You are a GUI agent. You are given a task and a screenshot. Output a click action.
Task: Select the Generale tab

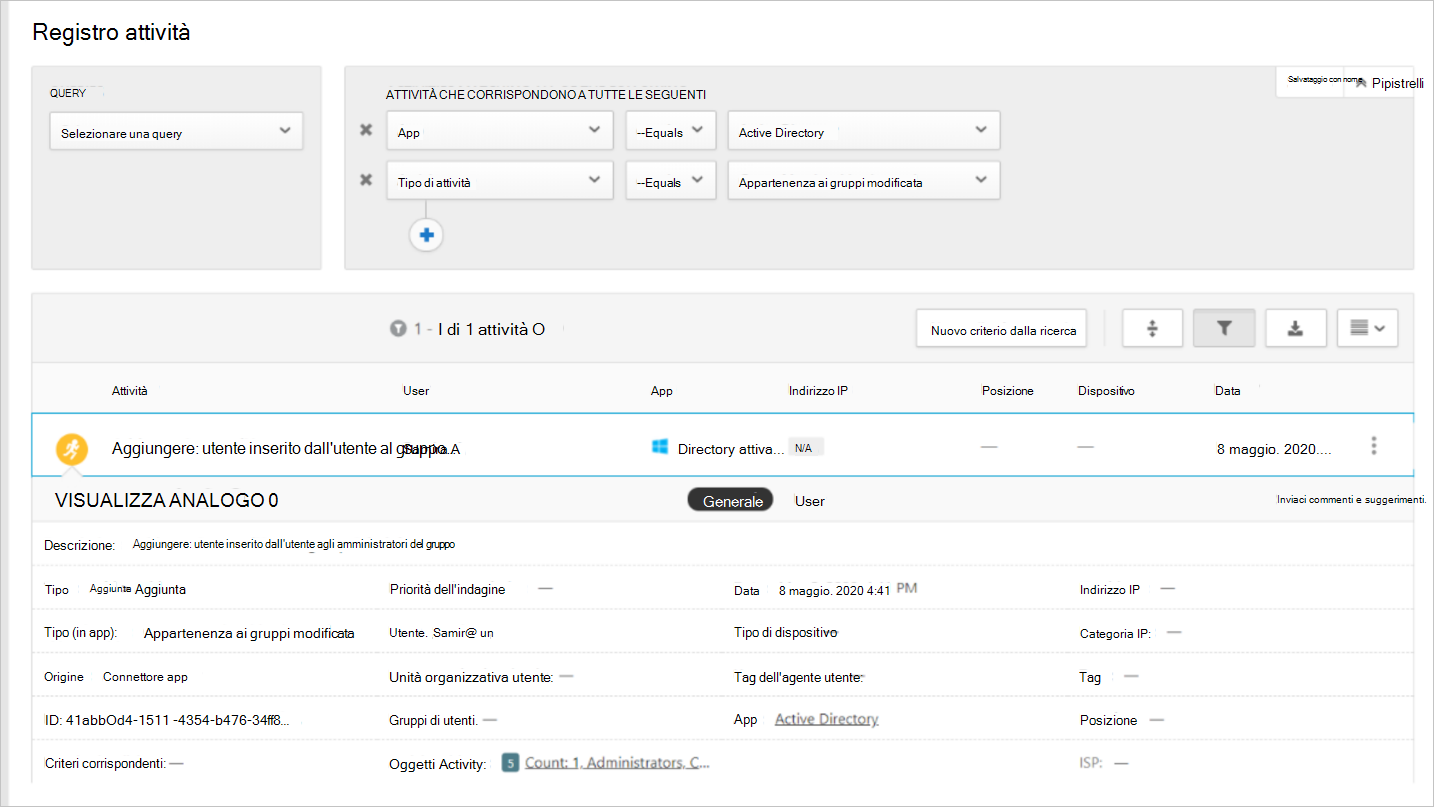[731, 500]
